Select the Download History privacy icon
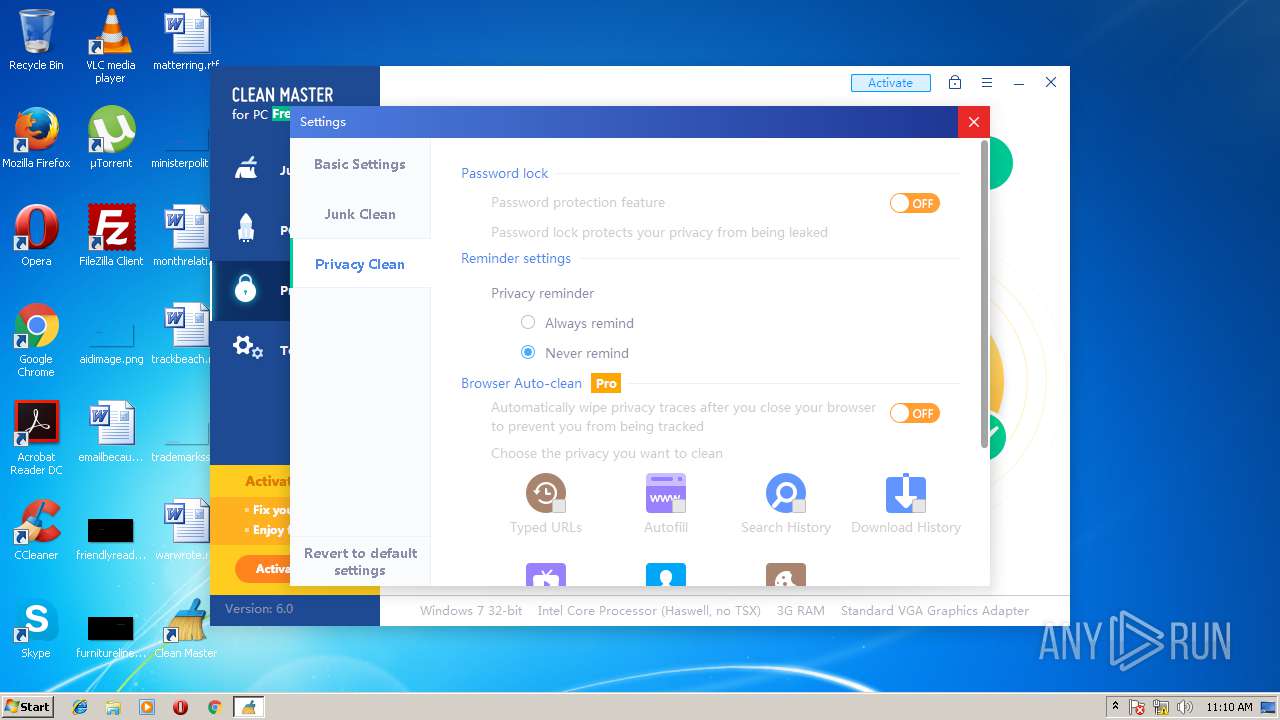Viewport: 1280px width, 720px height. pos(906,493)
